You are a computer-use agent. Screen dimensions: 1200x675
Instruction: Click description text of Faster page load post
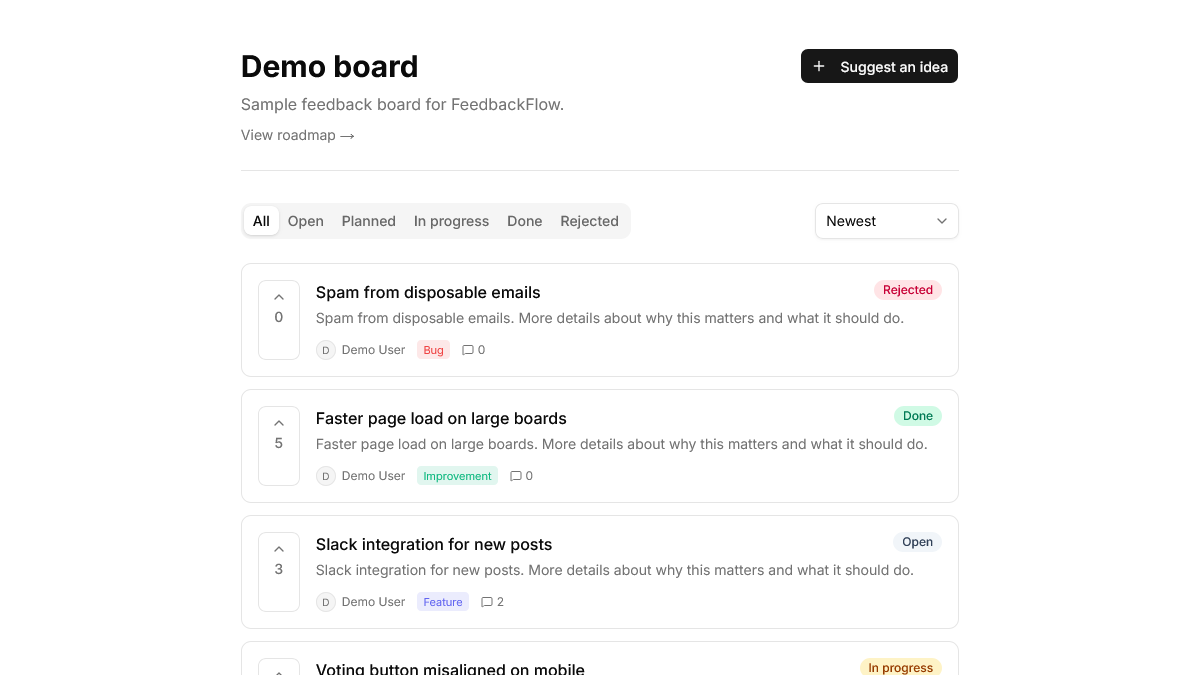(622, 444)
